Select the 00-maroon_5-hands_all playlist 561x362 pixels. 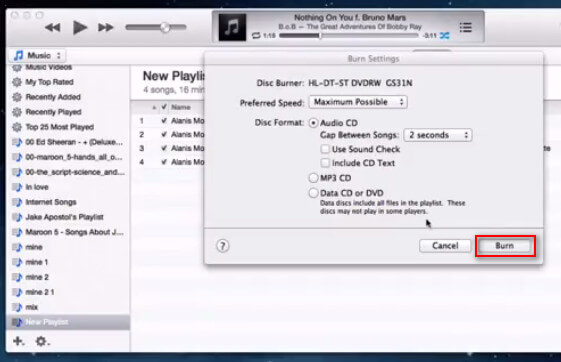point(68,157)
